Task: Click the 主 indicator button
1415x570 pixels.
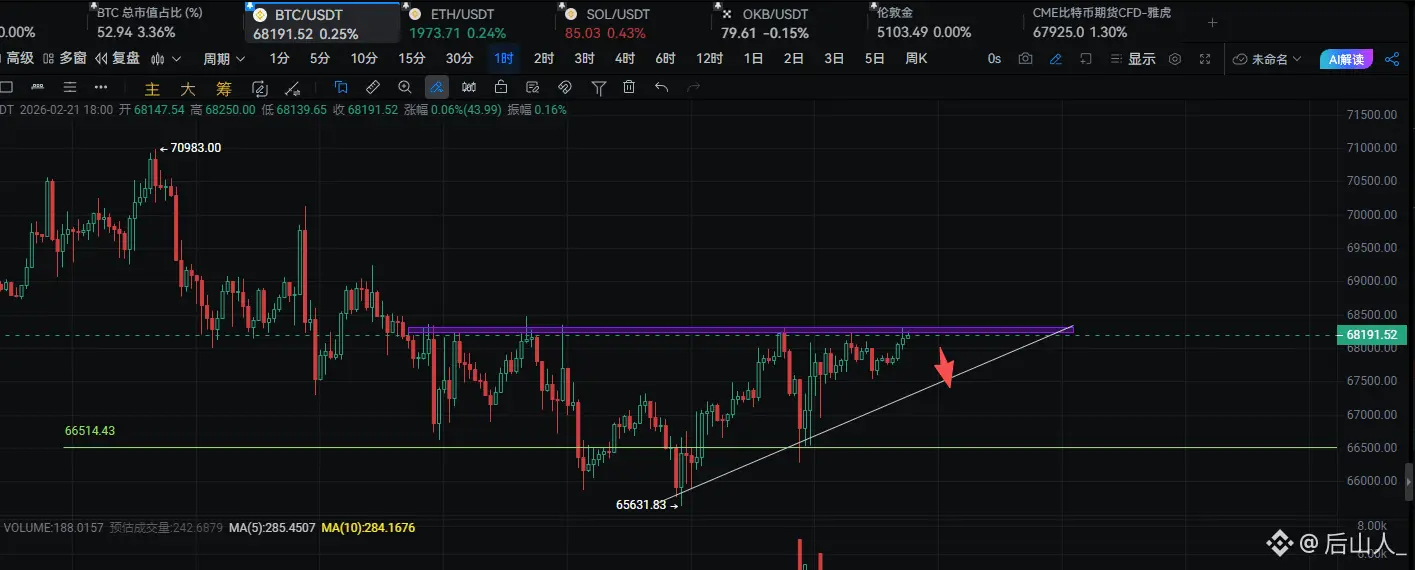Action: [x=152, y=88]
